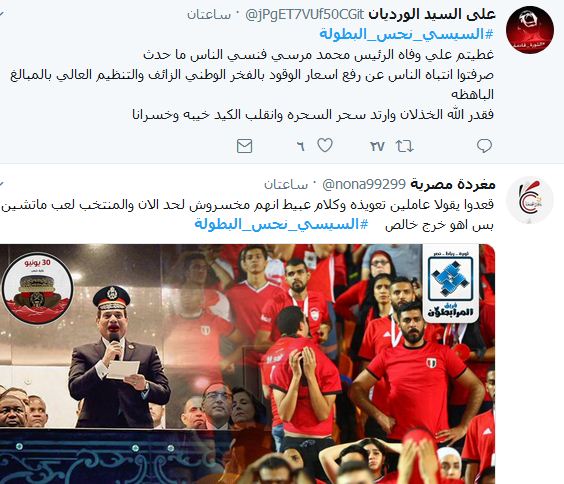Viewport: 564px width, 484px height.
Task: Open hashtag السيسي_نحس_البطولة in second tweet
Action: 281,224
